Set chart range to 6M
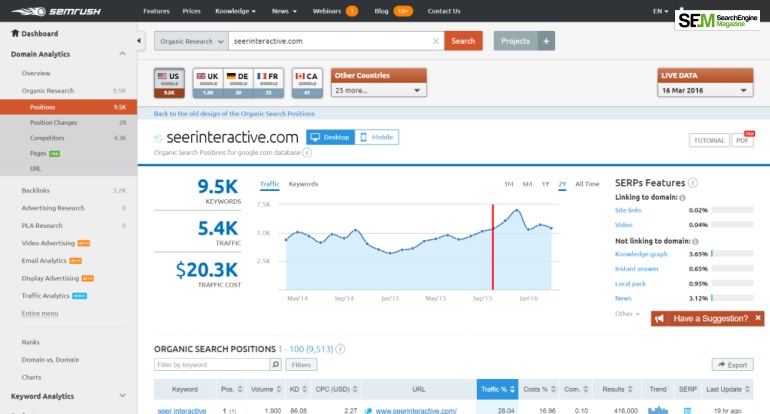The height and width of the screenshot is (414, 770). coord(527,184)
